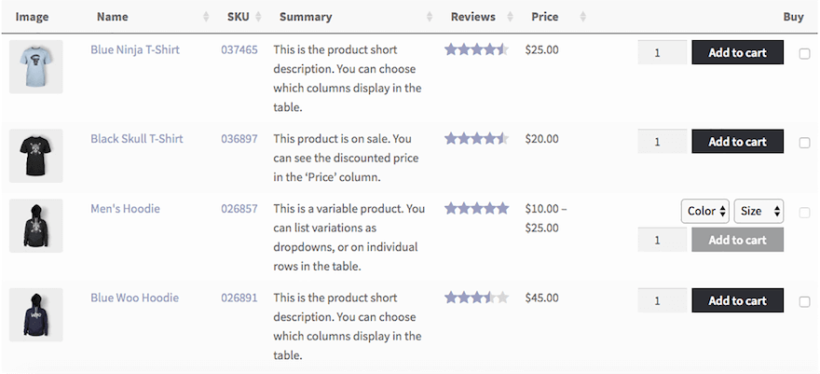This screenshot has height=374, width=820.
Task: Click the Name column header
Action: [112, 17]
